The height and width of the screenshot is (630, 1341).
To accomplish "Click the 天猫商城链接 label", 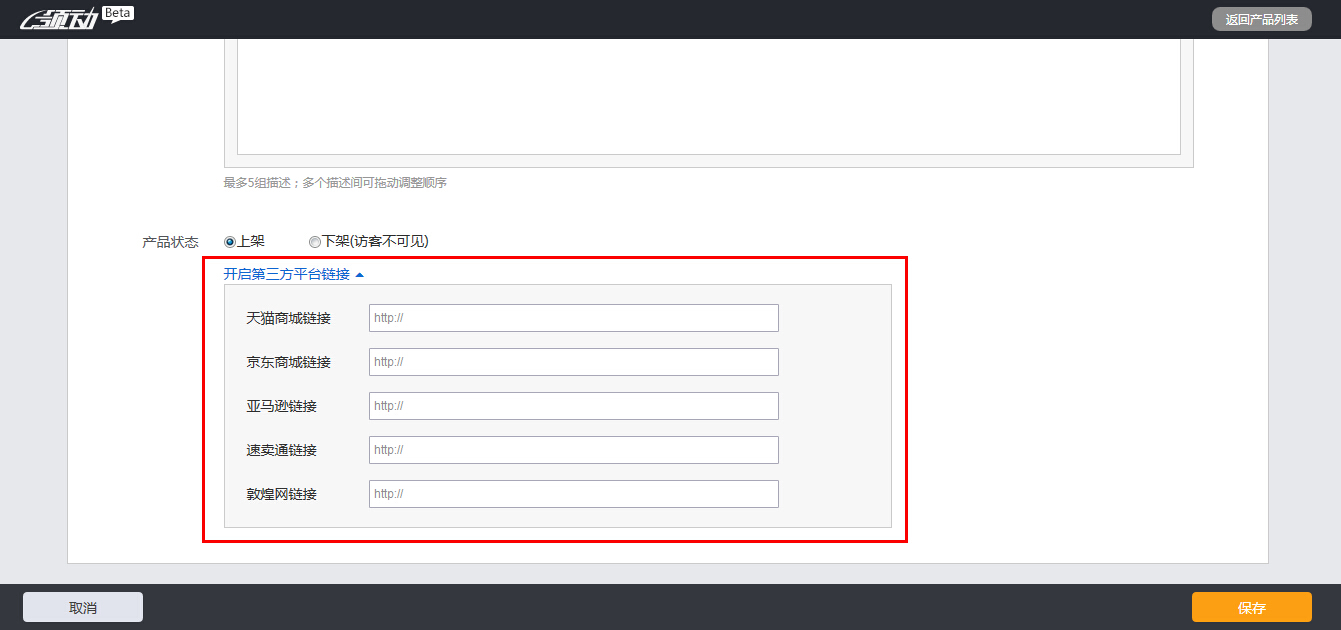I will [288, 318].
